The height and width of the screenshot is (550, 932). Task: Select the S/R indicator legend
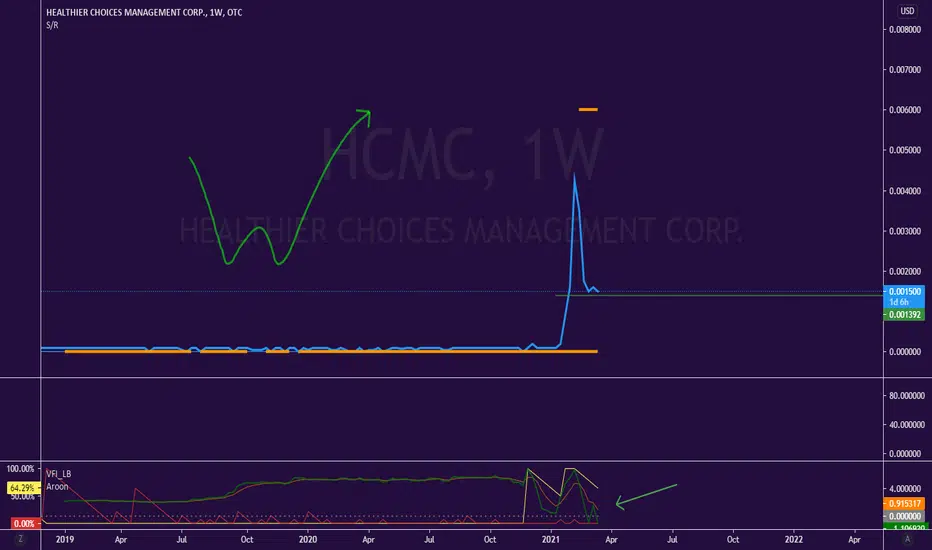pyautogui.click(x=52, y=25)
